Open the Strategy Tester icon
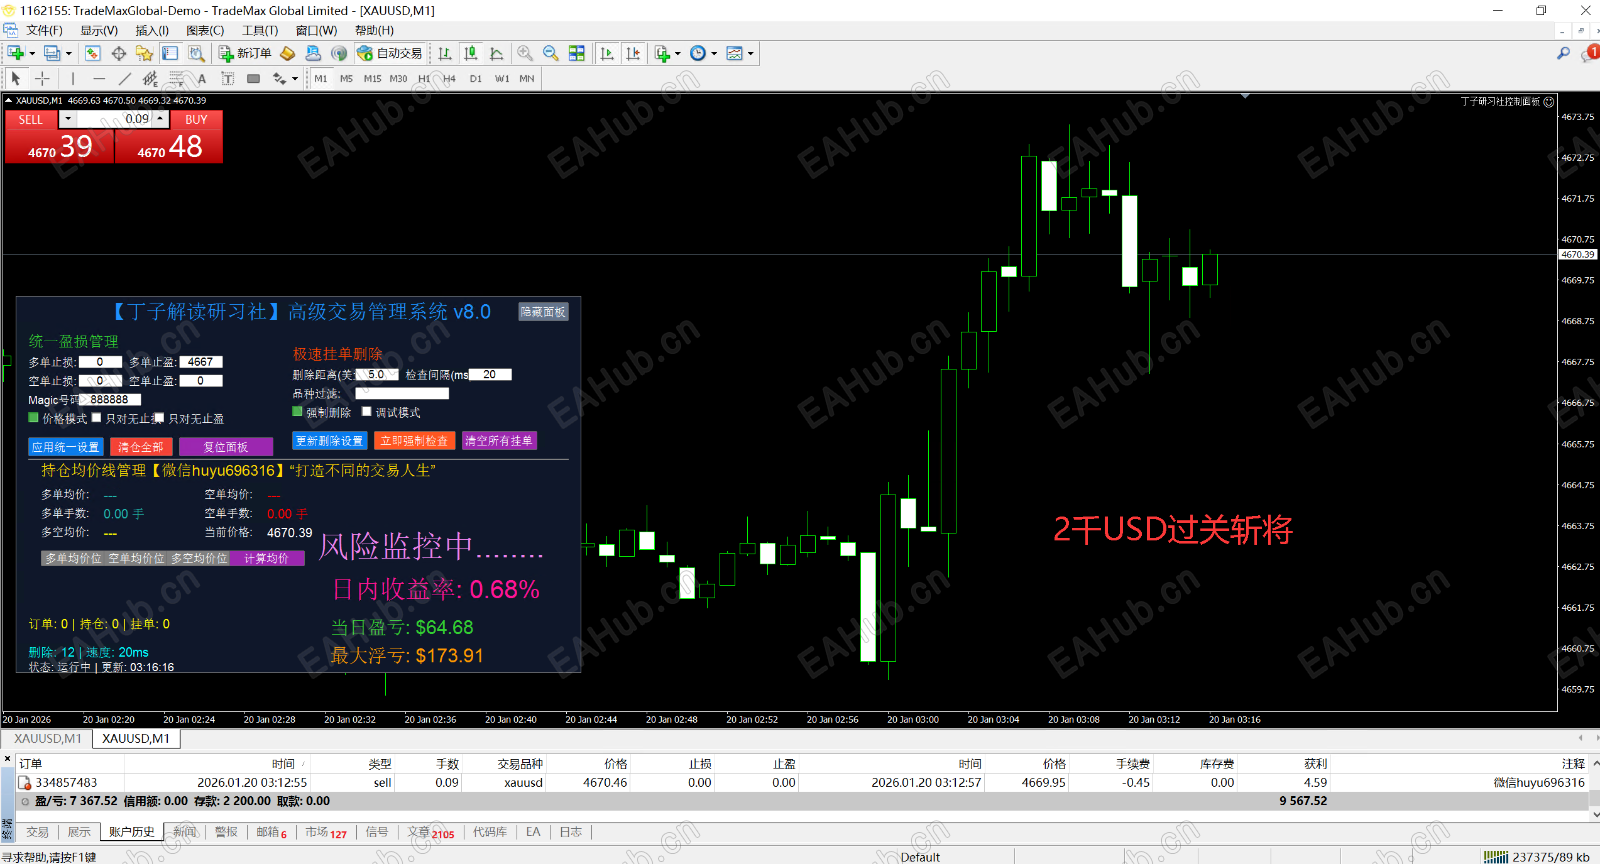 click(197, 53)
